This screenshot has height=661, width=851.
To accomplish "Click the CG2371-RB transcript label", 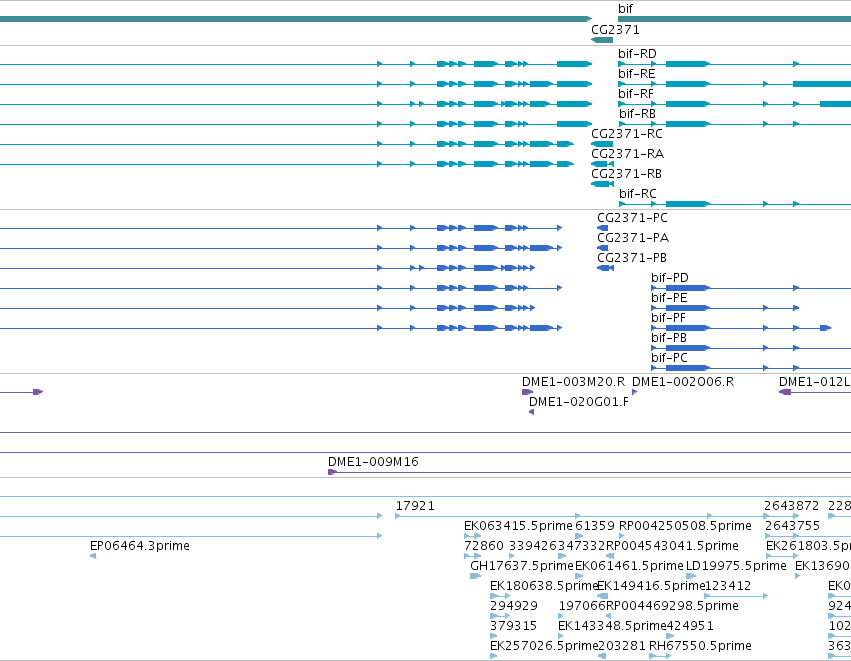I will [x=626, y=174].
